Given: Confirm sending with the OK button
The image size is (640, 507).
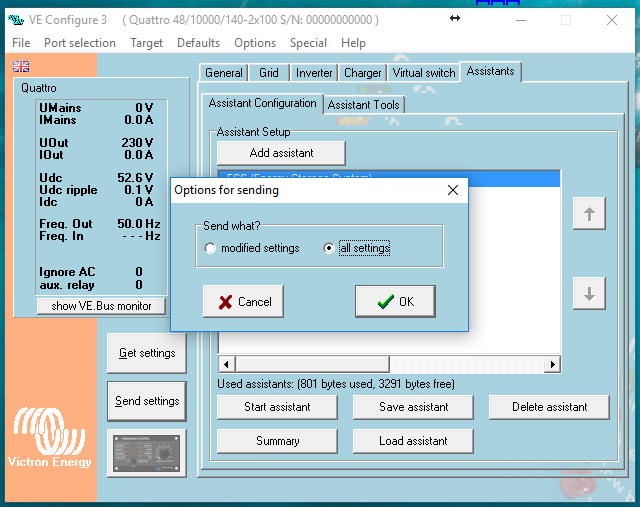Looking at the screenshot, I should point(395,301).
